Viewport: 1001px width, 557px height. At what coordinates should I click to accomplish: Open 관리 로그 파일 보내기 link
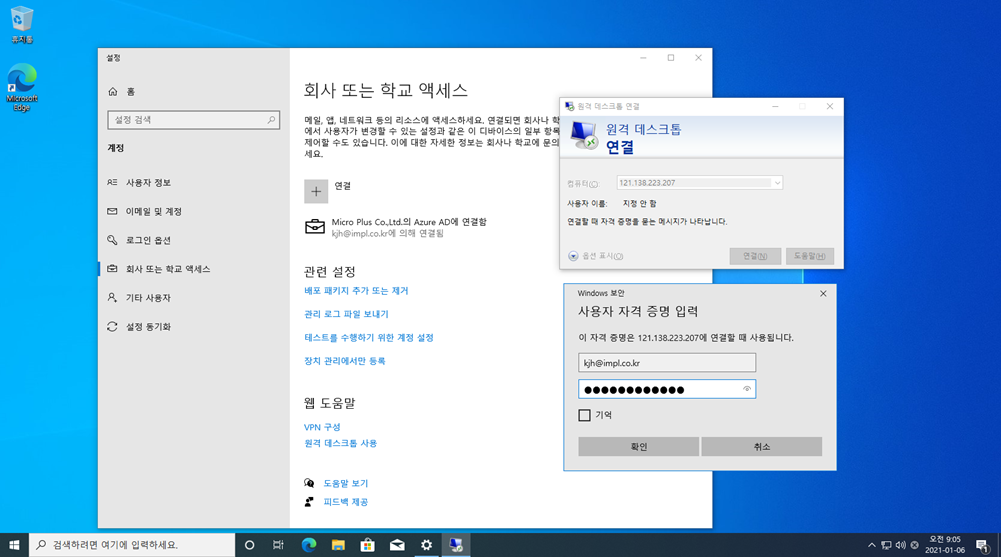(x=346, y=314)
